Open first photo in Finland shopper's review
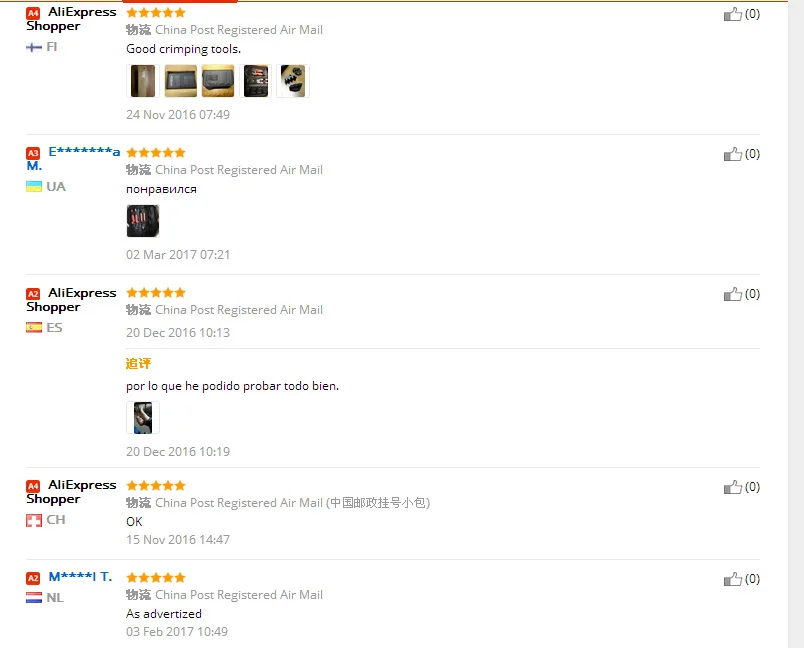The image size is (804, 648). tap(143, 81)
